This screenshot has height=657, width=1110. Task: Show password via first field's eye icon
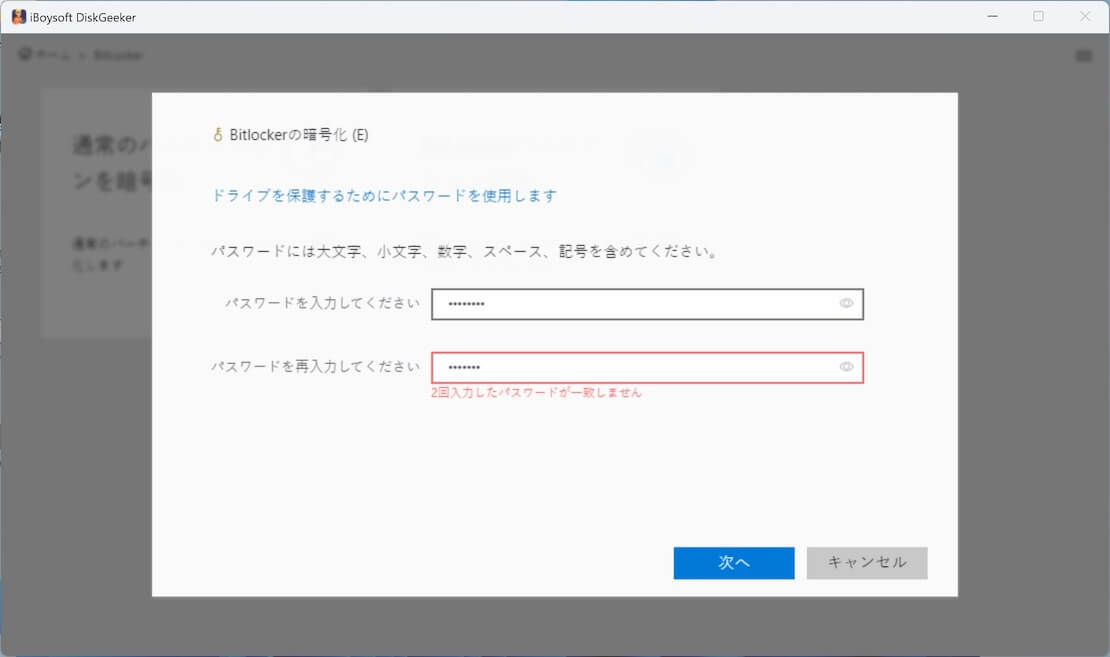846,303
